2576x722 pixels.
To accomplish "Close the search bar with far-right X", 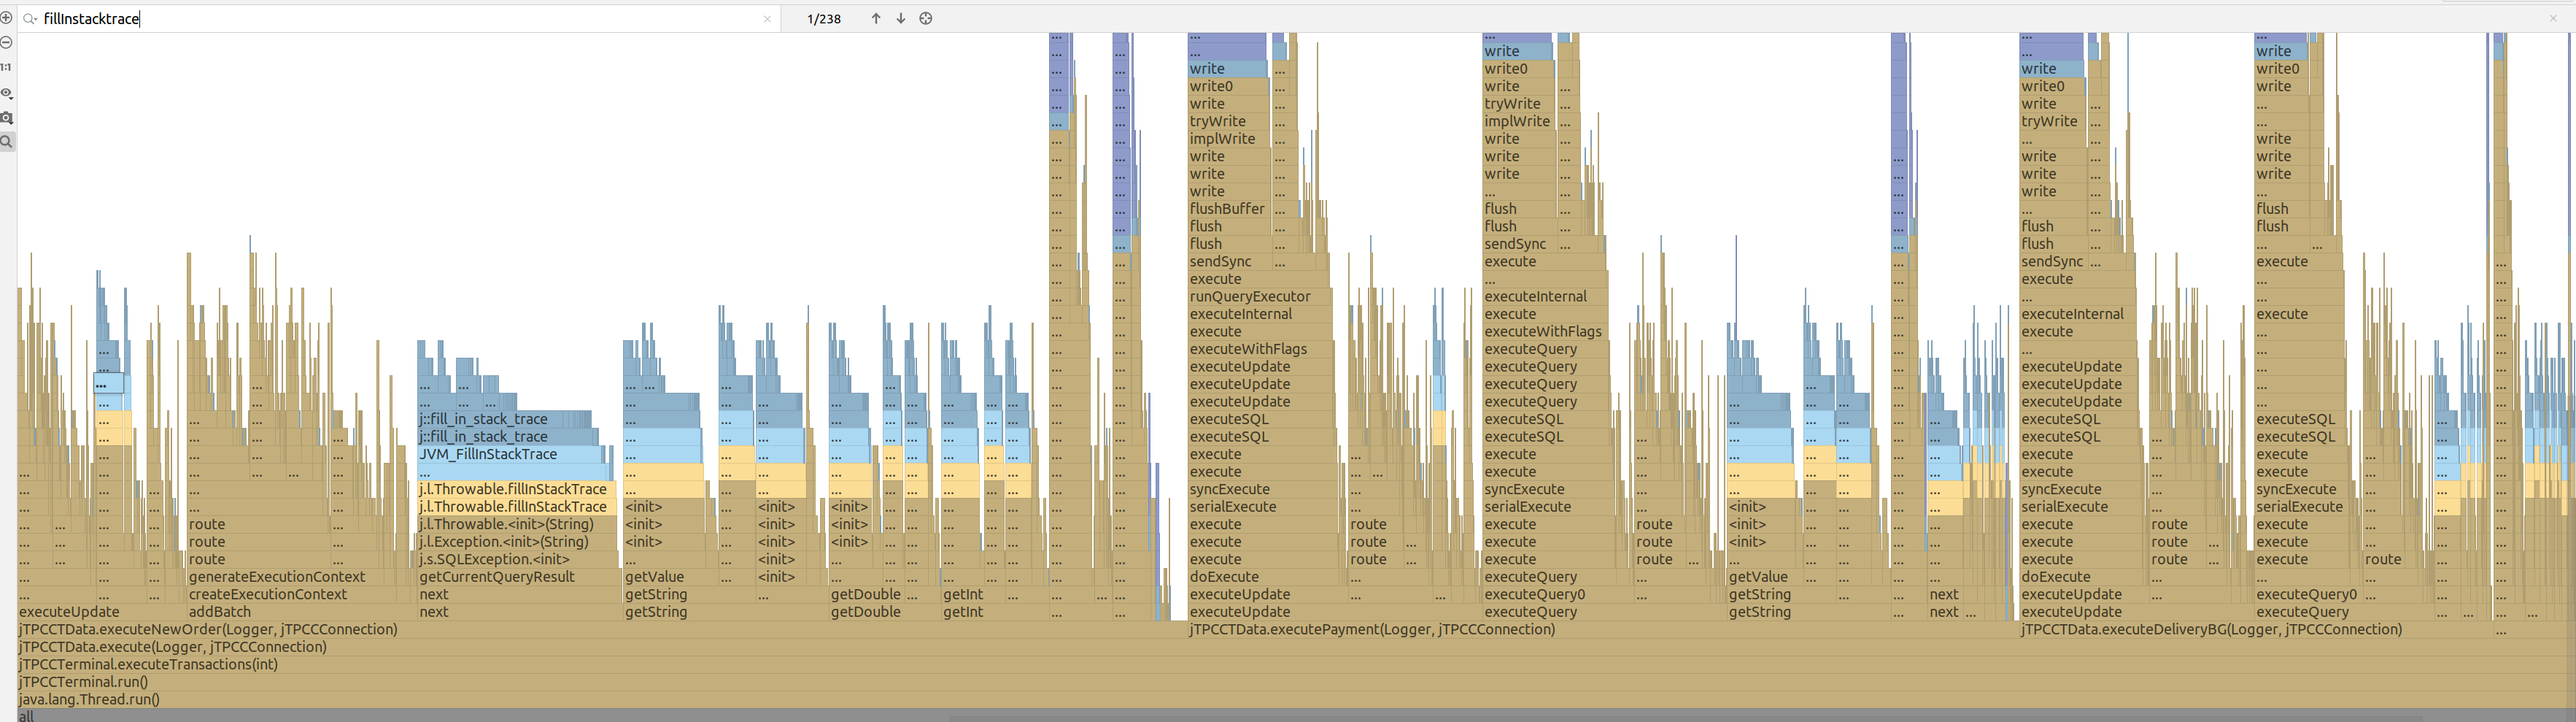I will [2553, 18].
